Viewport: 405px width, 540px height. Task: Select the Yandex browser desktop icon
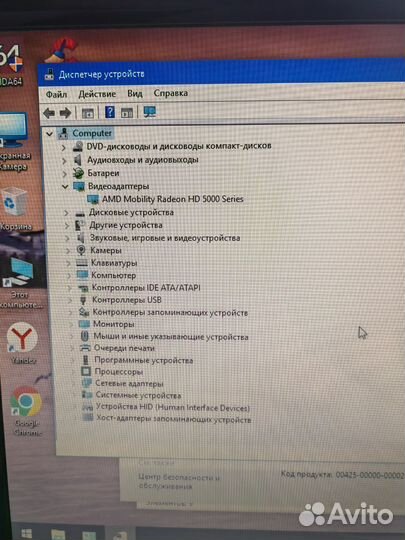(x=23, y=344)
